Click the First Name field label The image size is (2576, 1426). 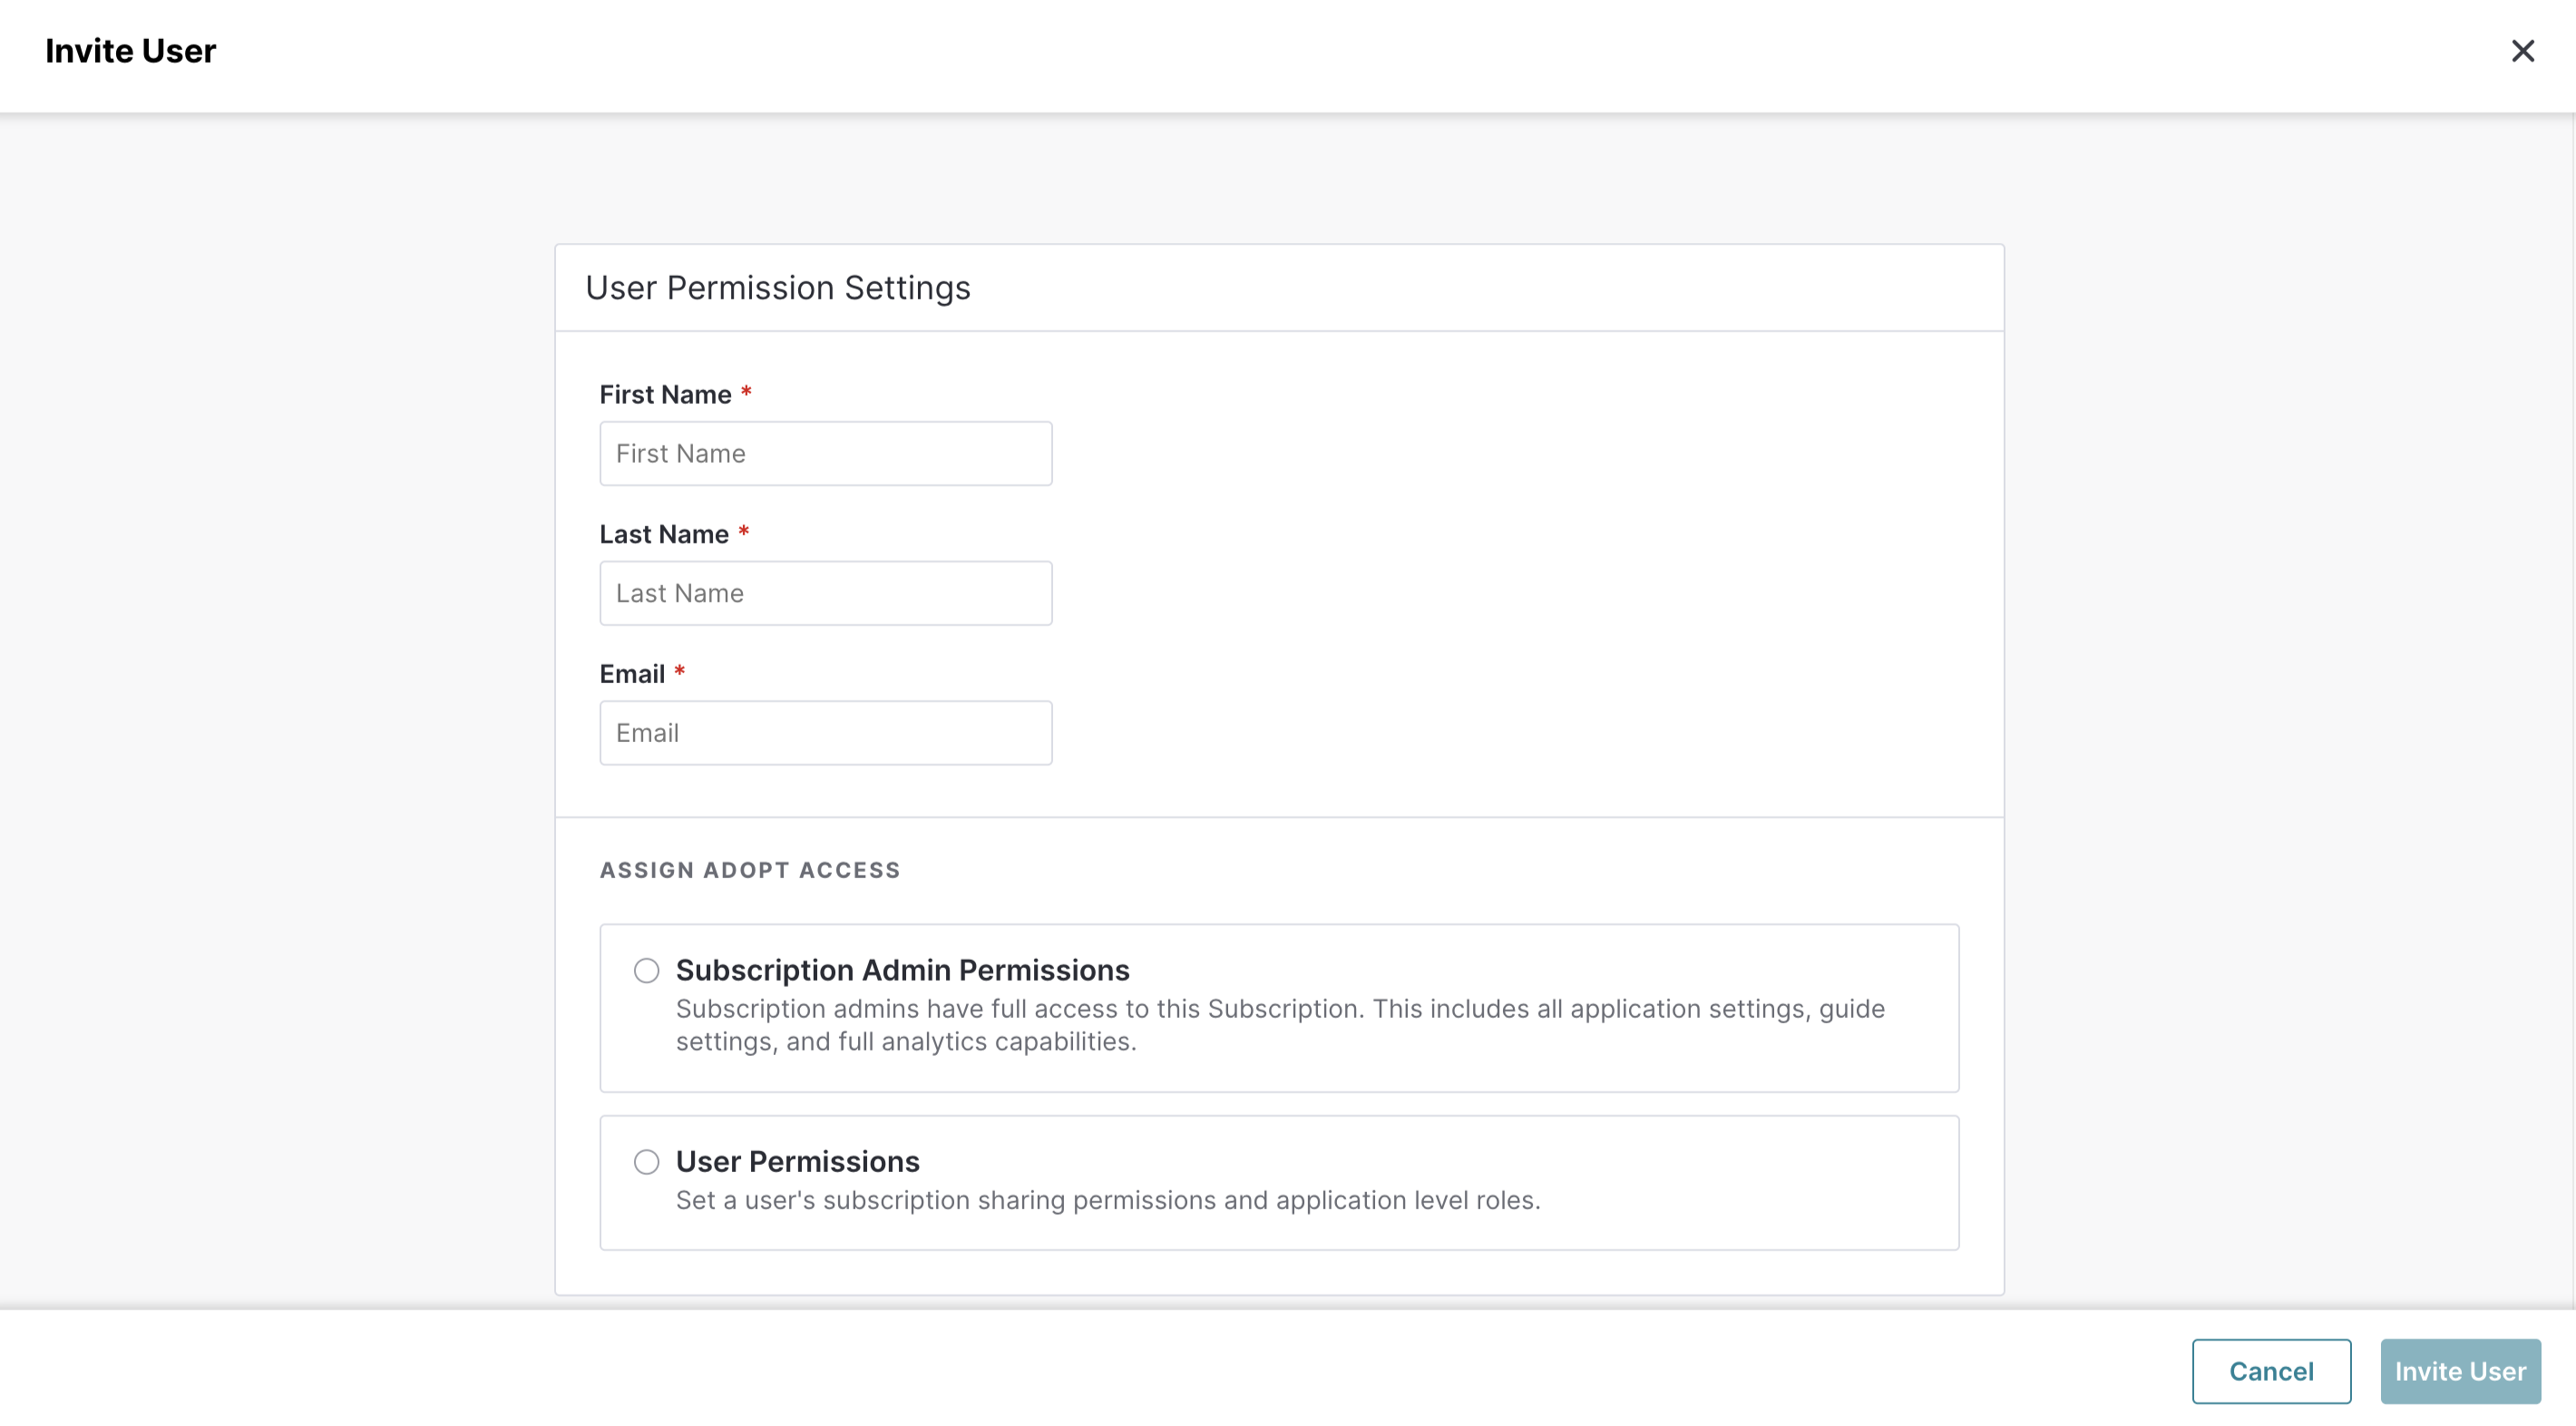point(665,395)
